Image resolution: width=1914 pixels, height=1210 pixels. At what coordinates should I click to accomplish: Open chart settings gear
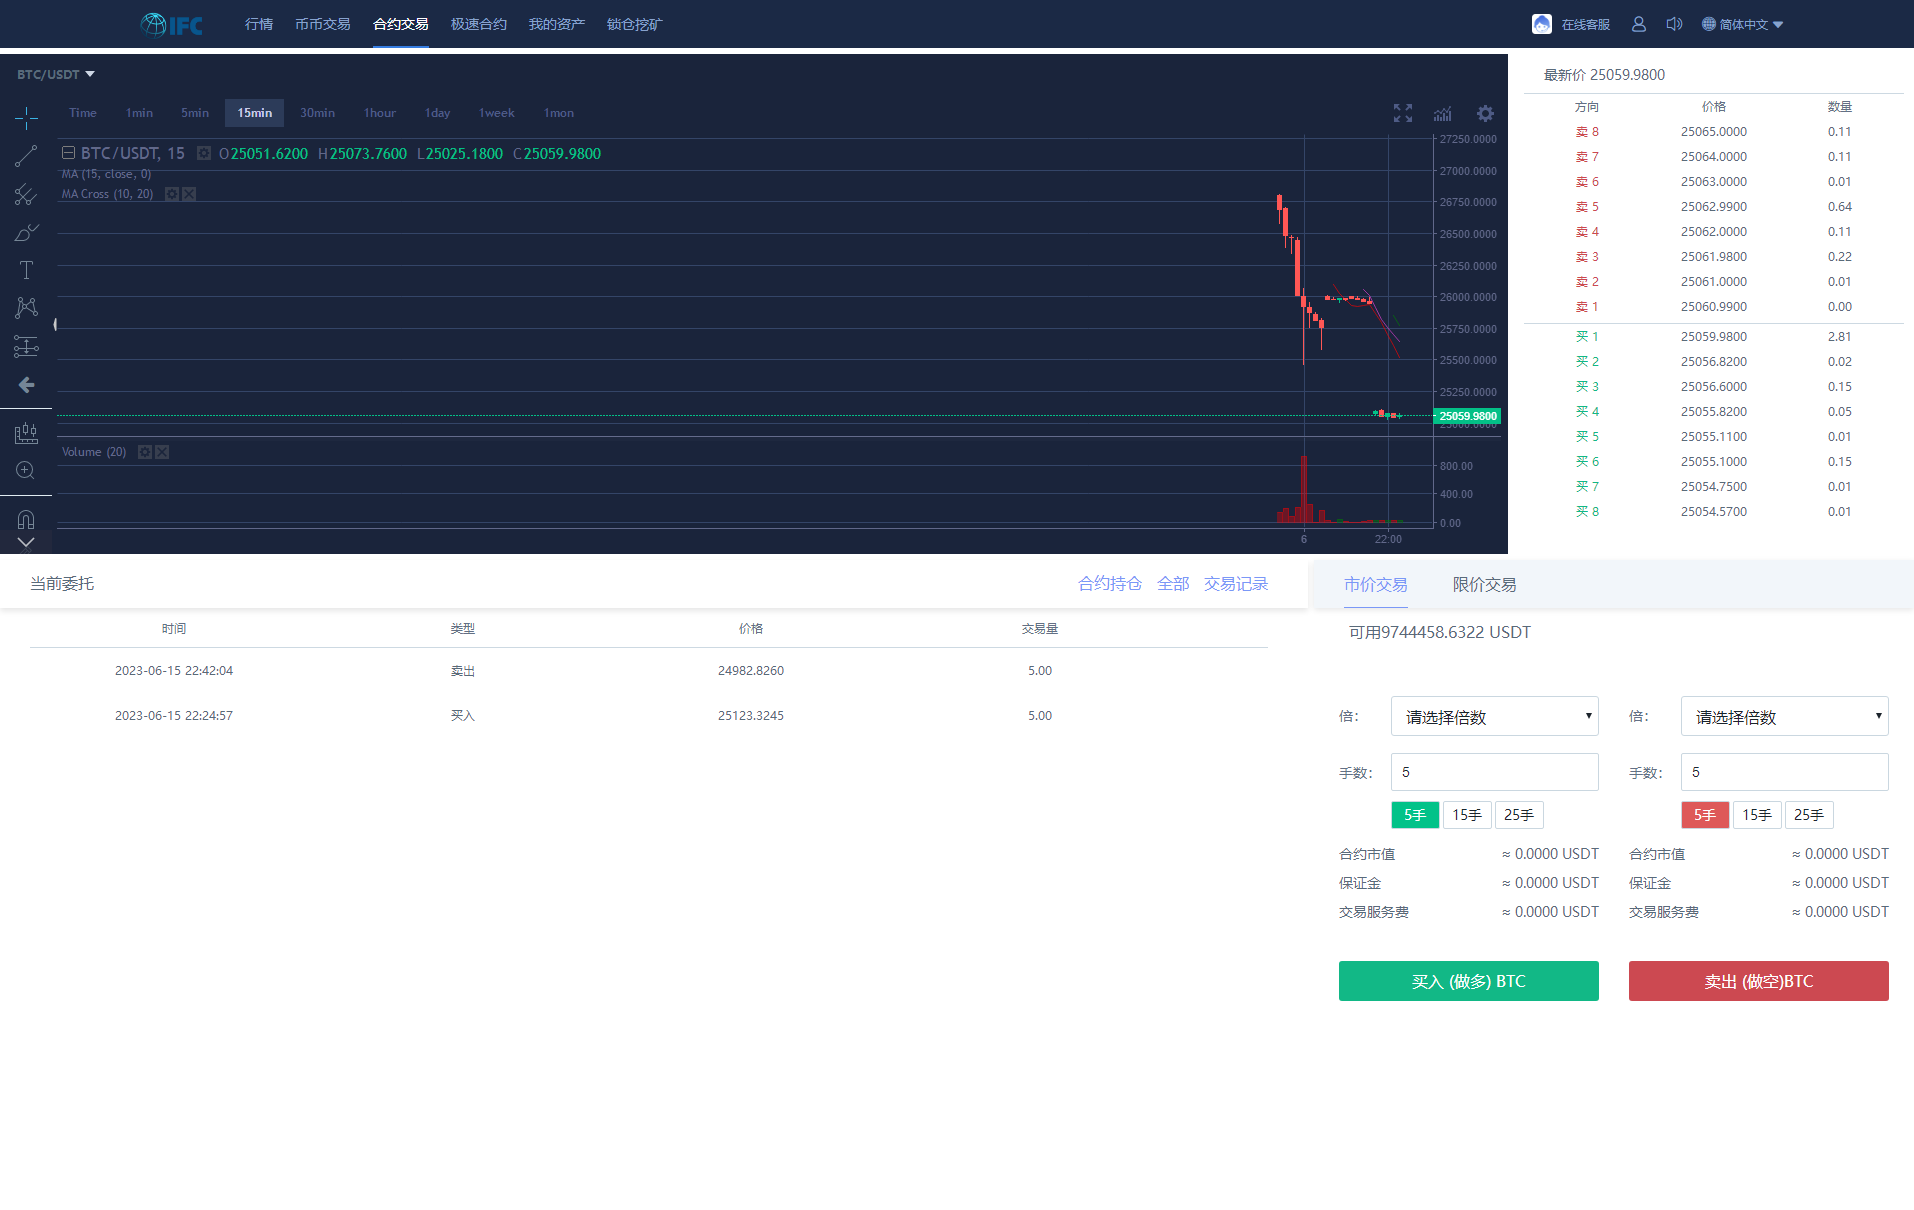tap(1485, 113)
